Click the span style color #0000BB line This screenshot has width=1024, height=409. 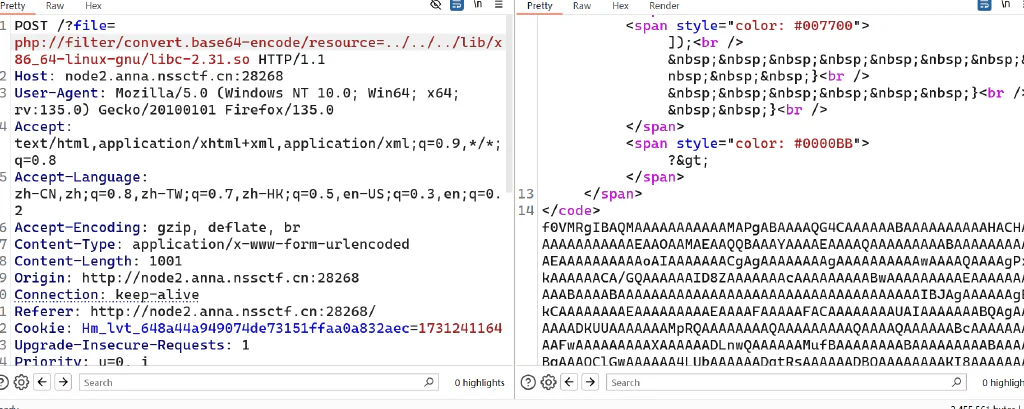point(748,144)
